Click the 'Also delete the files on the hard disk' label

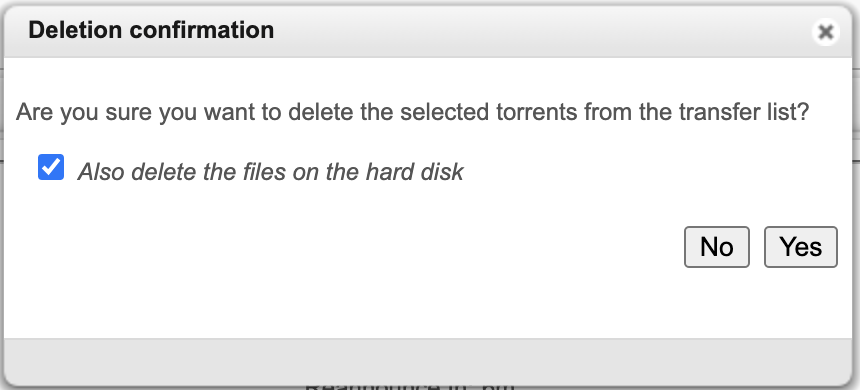click(270, 172)
